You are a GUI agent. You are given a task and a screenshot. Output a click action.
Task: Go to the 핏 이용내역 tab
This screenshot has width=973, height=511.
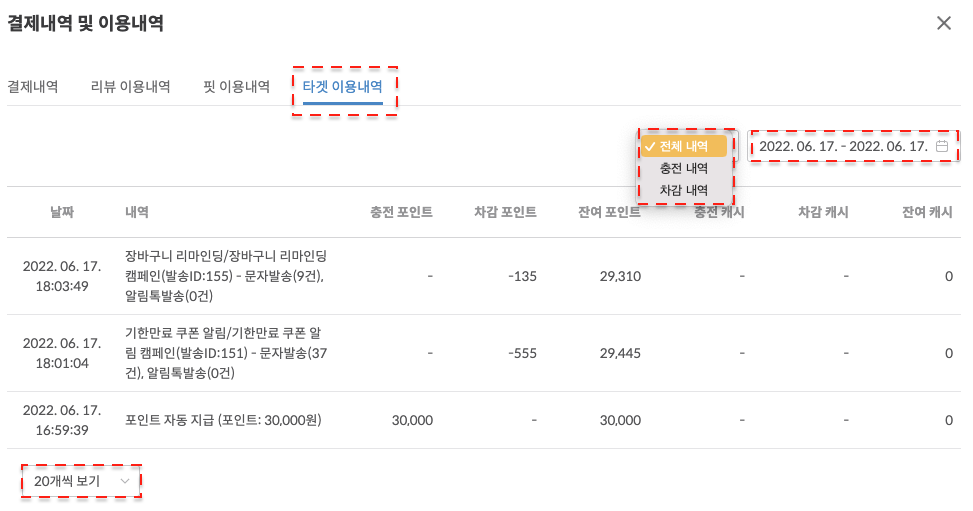pyautogui.click(x=236, y=87)
